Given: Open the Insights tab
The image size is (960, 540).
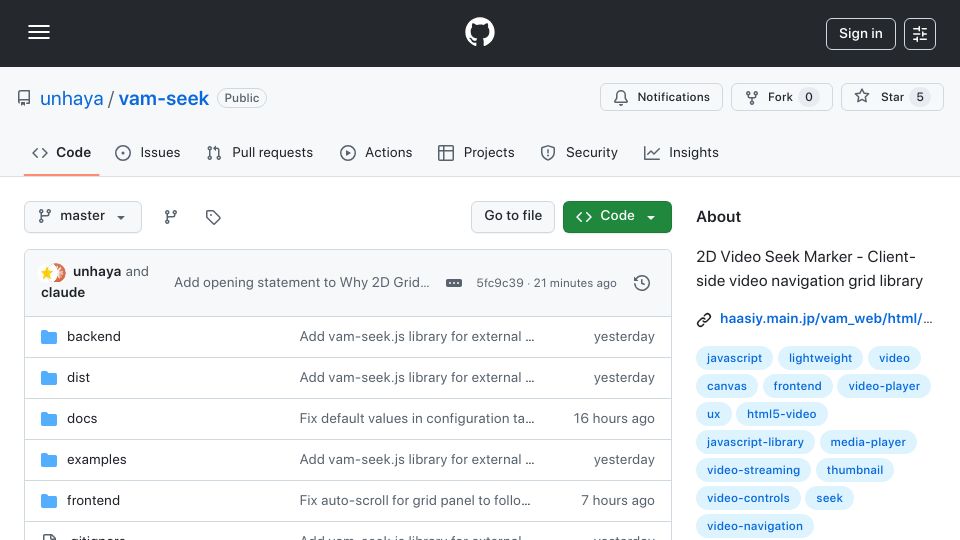Looking at the screenshot, I should [681, 152].
